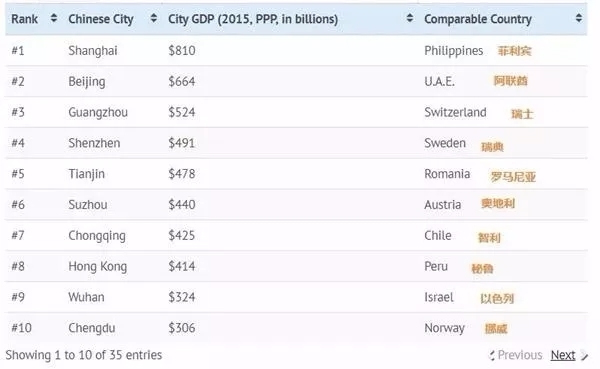Select Switzerland in the Guangzhou row
This screenshot has height=369, width=600.
pyautogui.click(x=455, y=112)
